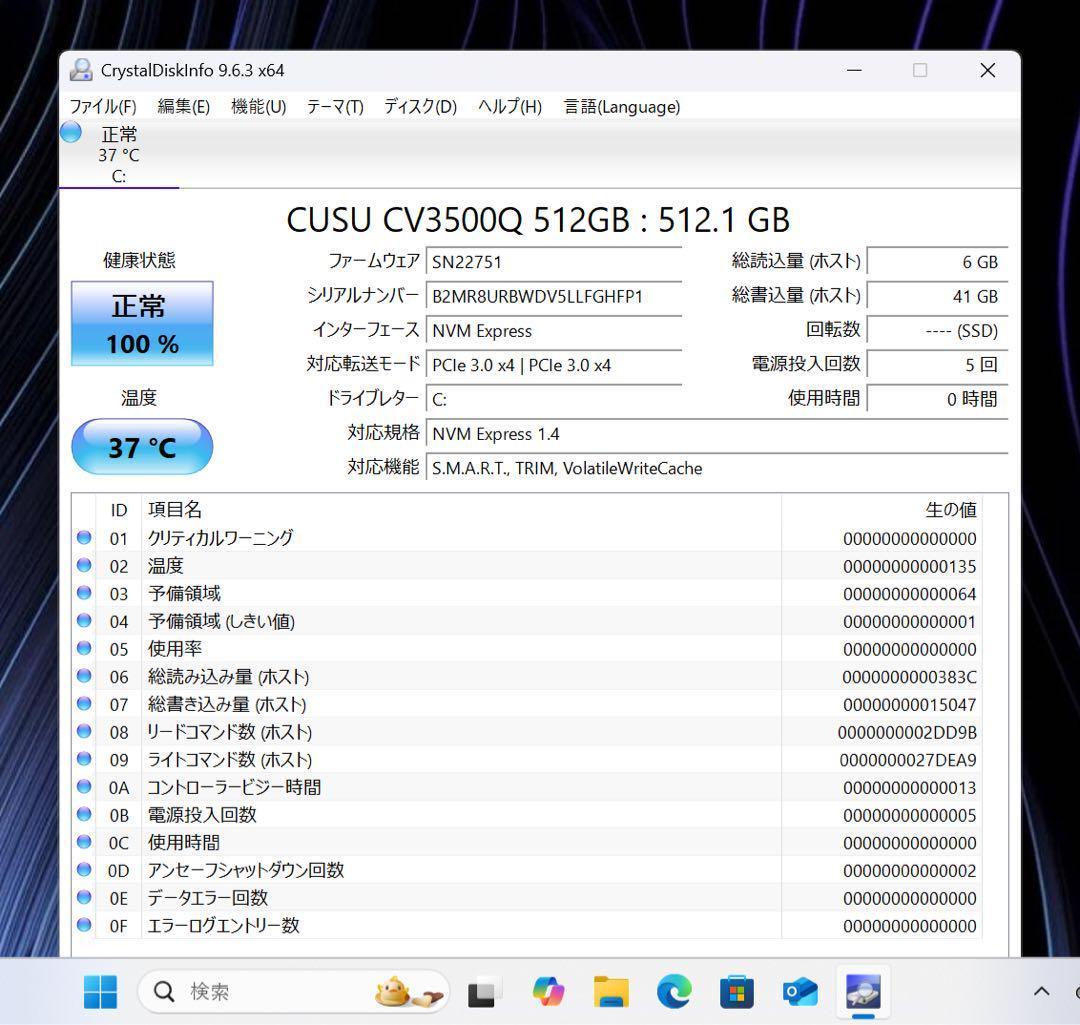Click raw value 0000000027DEA9
This screenshot has width=1080, height=1025.
tap(908, 760)
